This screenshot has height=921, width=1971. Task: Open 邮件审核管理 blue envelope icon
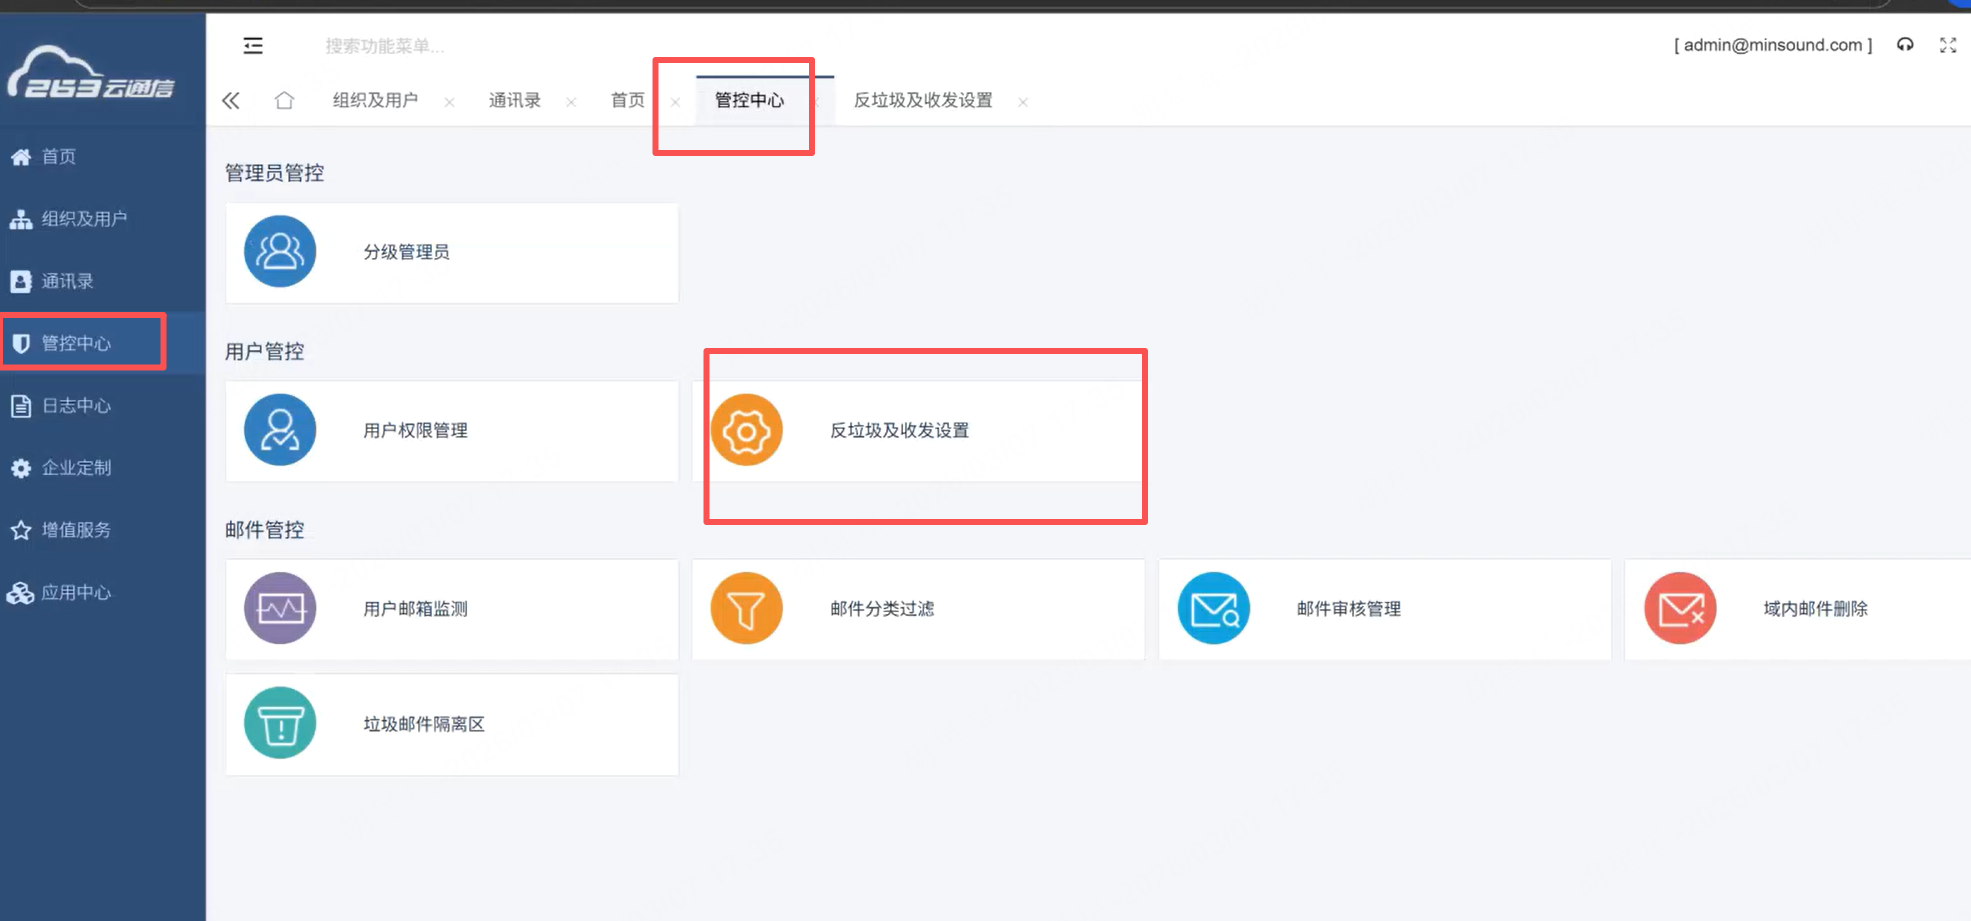point(1213,608)
